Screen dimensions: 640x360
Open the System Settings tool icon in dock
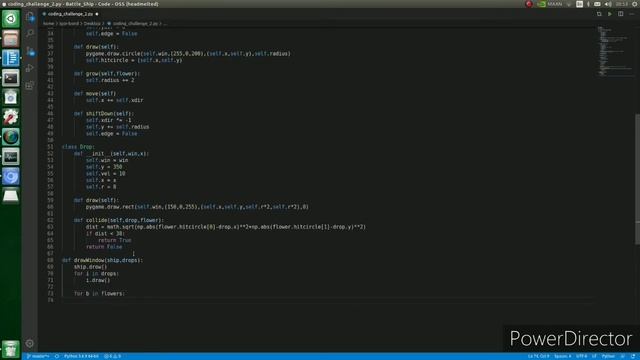coord(11,117)
